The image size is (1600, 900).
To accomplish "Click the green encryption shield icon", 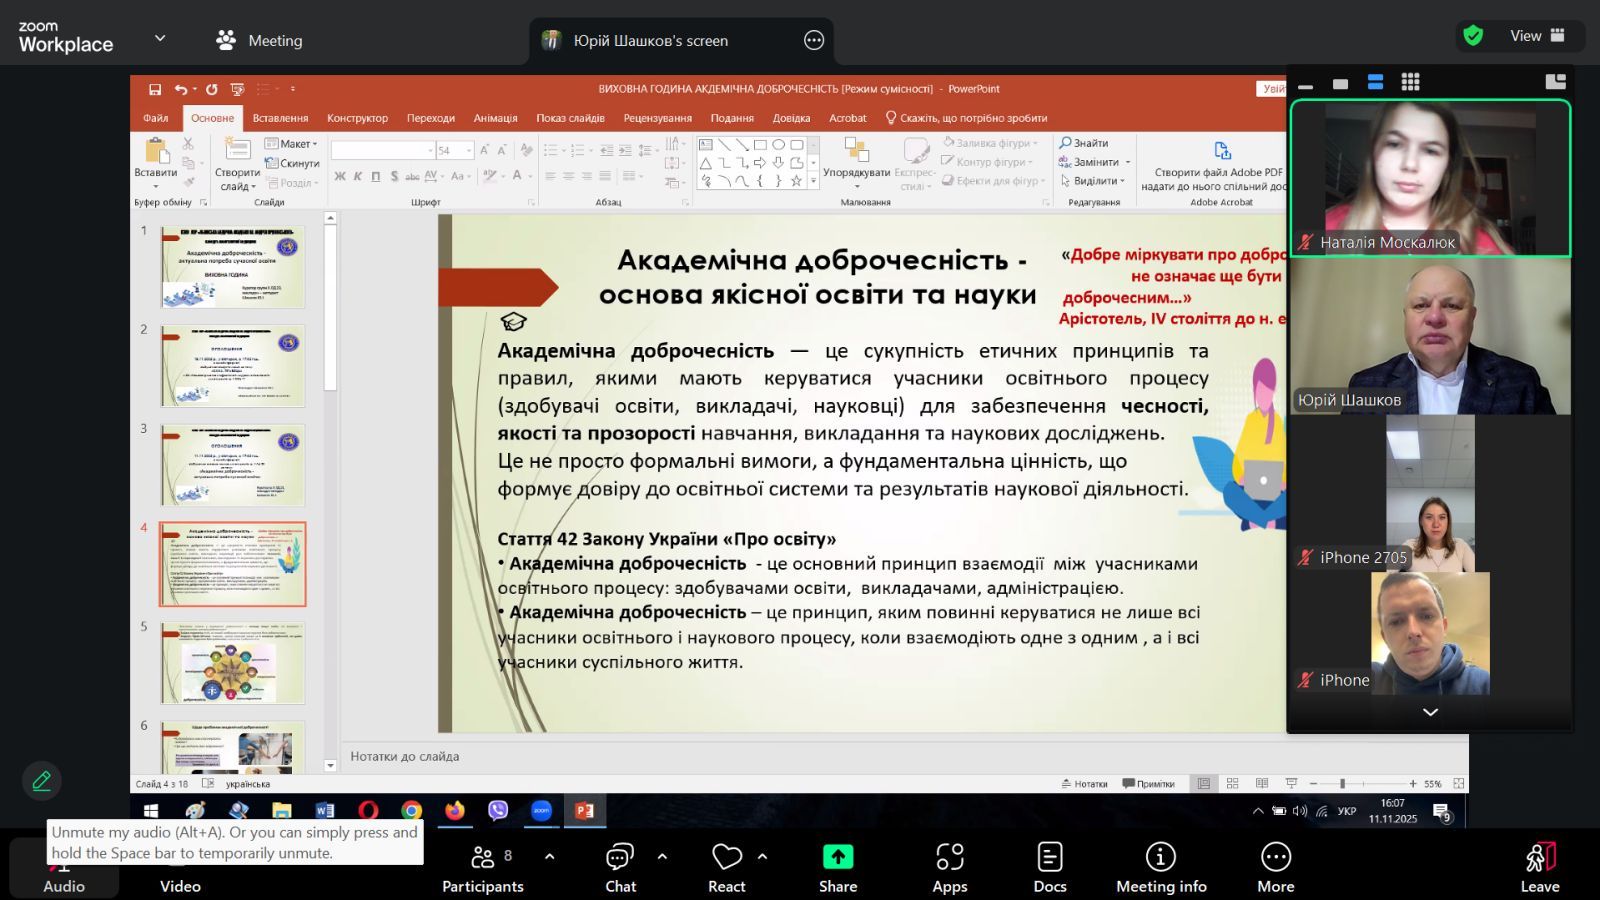I will (1473, 36).
